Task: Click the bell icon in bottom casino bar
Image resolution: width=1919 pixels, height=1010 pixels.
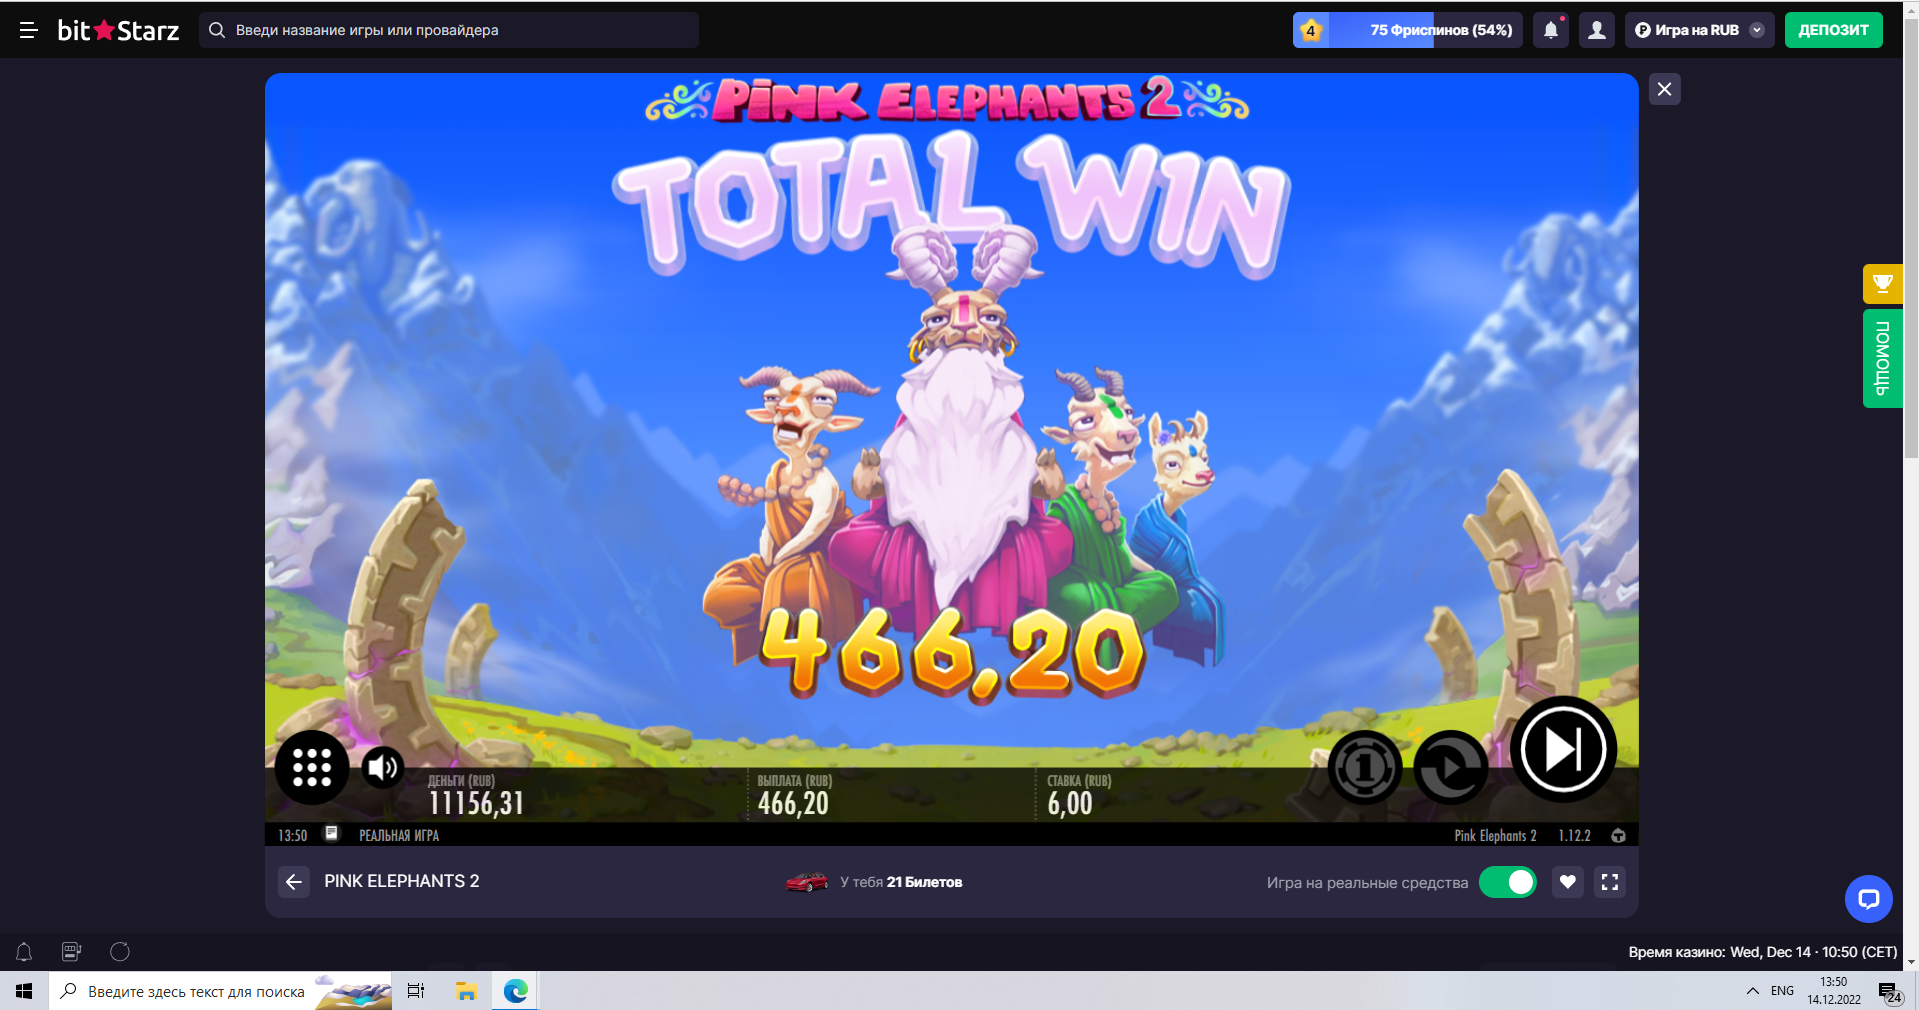Action: point(24,952)
